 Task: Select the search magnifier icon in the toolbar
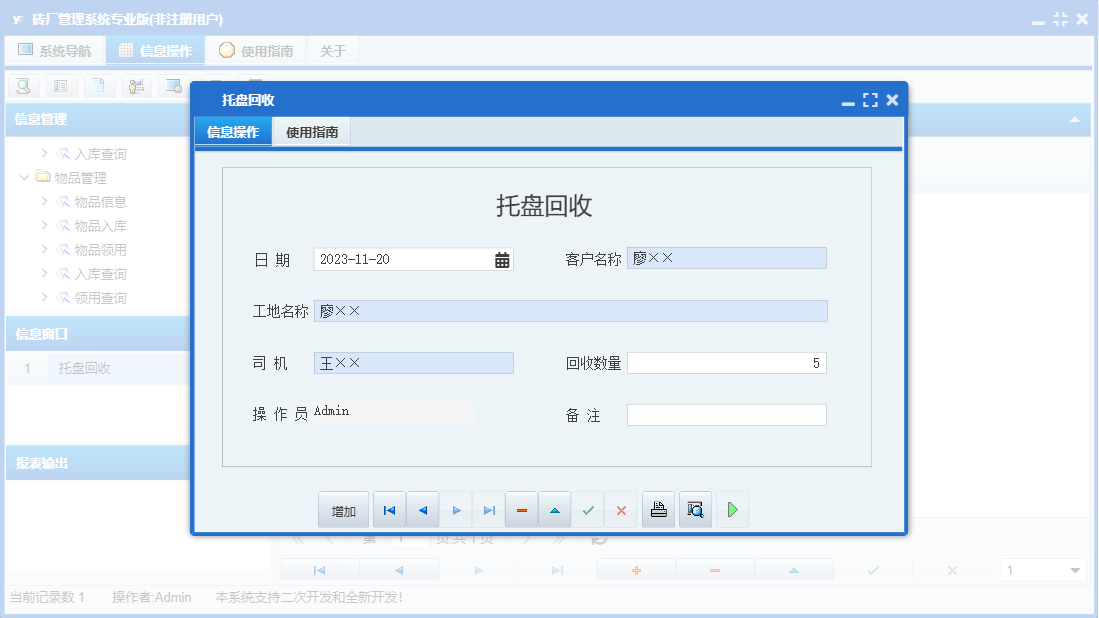(22, 86)
